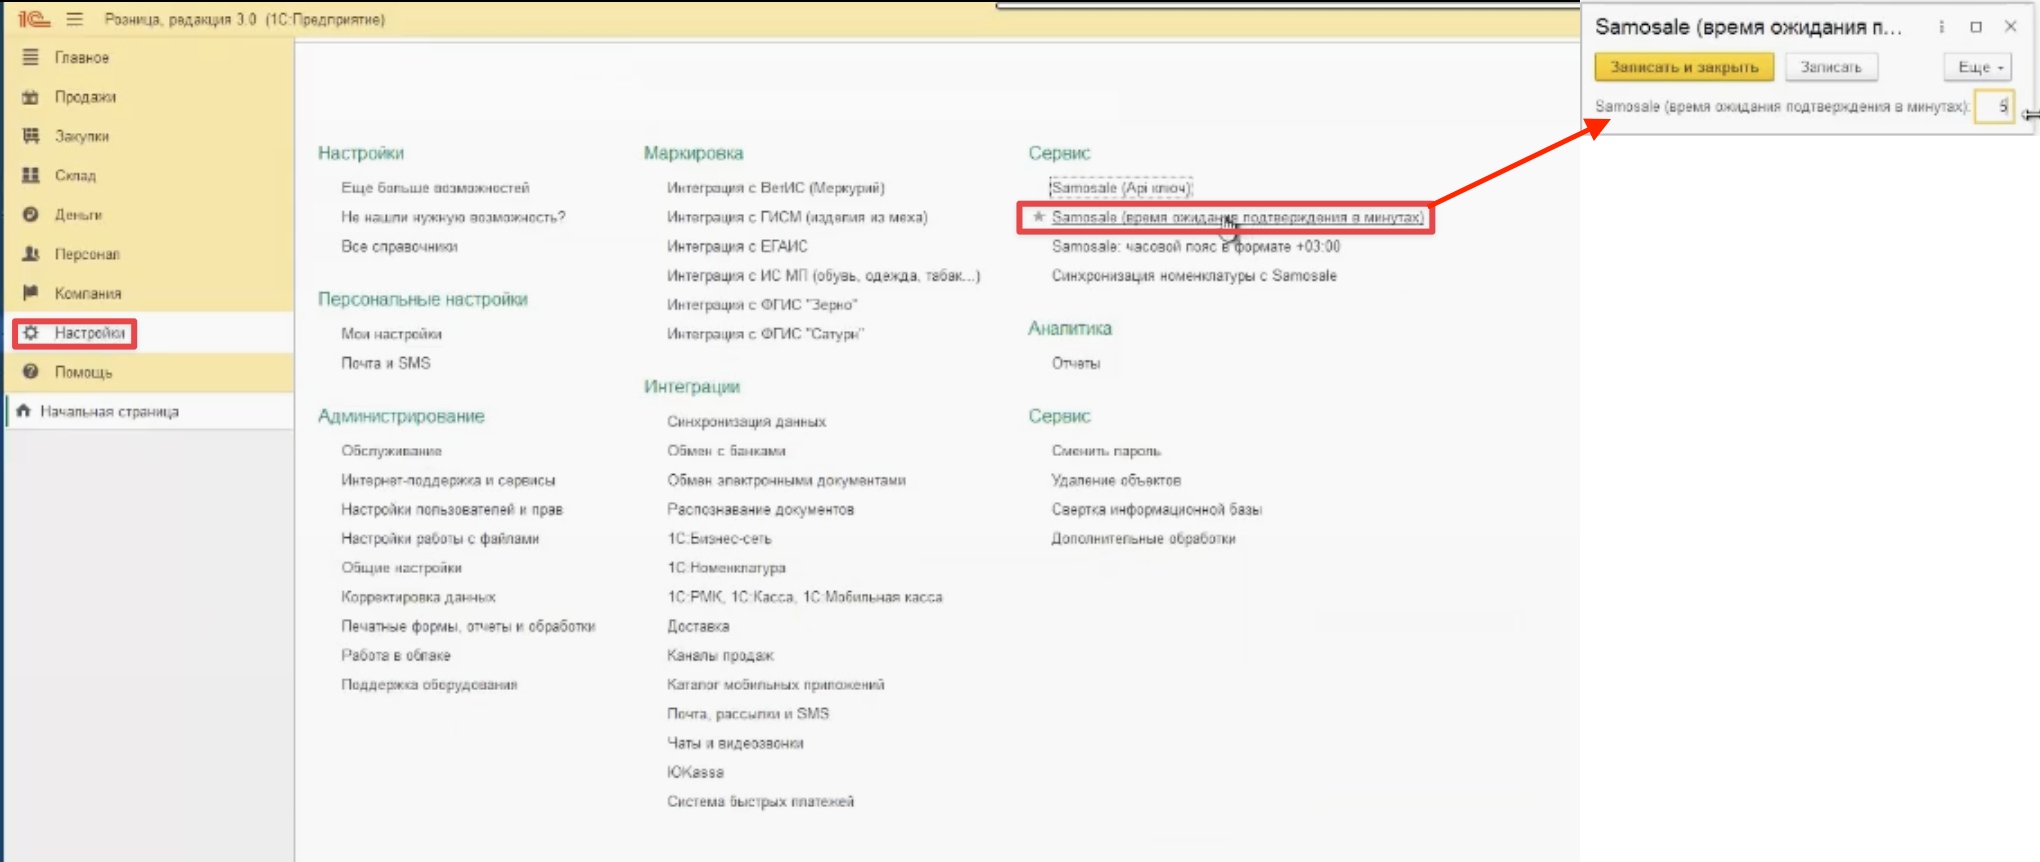This screenshot has width=2040, height=862.
Task: Open Распознавание документов link
Action: (760, 509)
